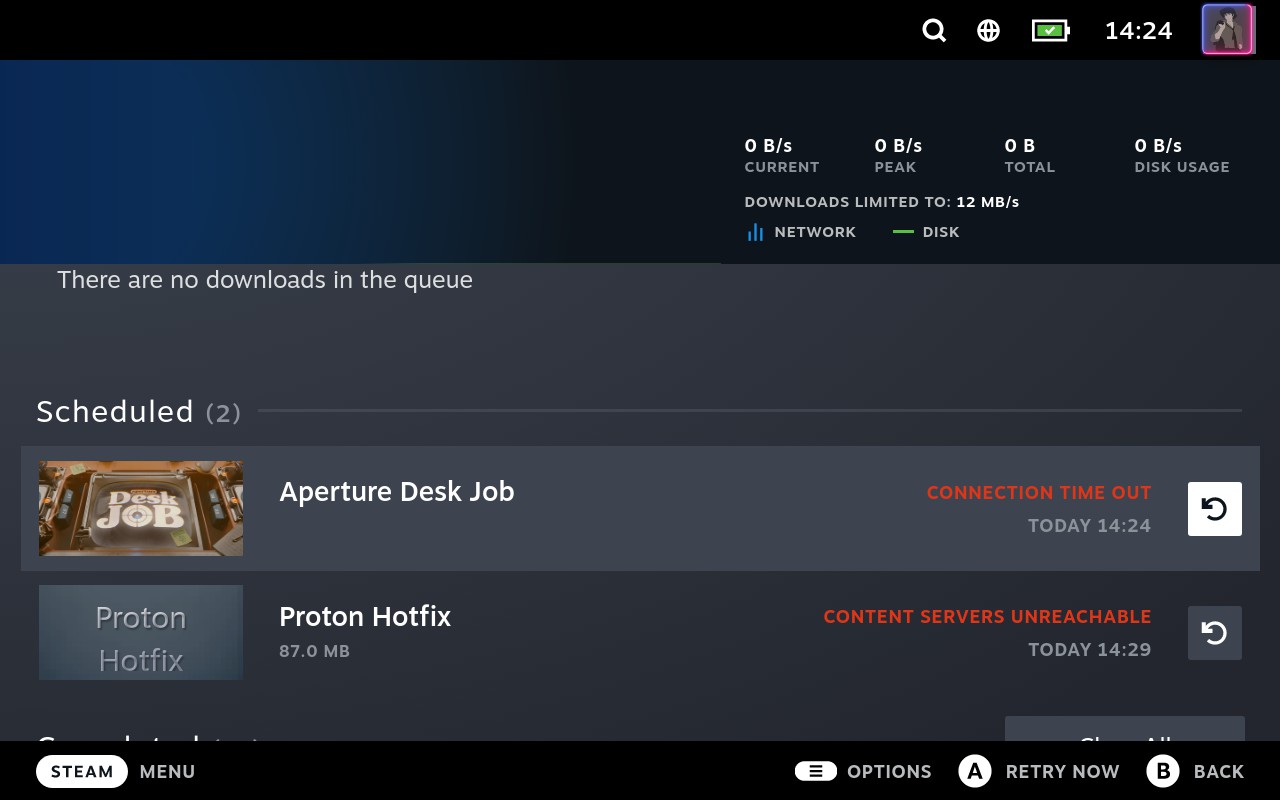Click the DISK USAGE statistic
The width and height of the screenshot is (1280, 800).
pos(1182,156)
